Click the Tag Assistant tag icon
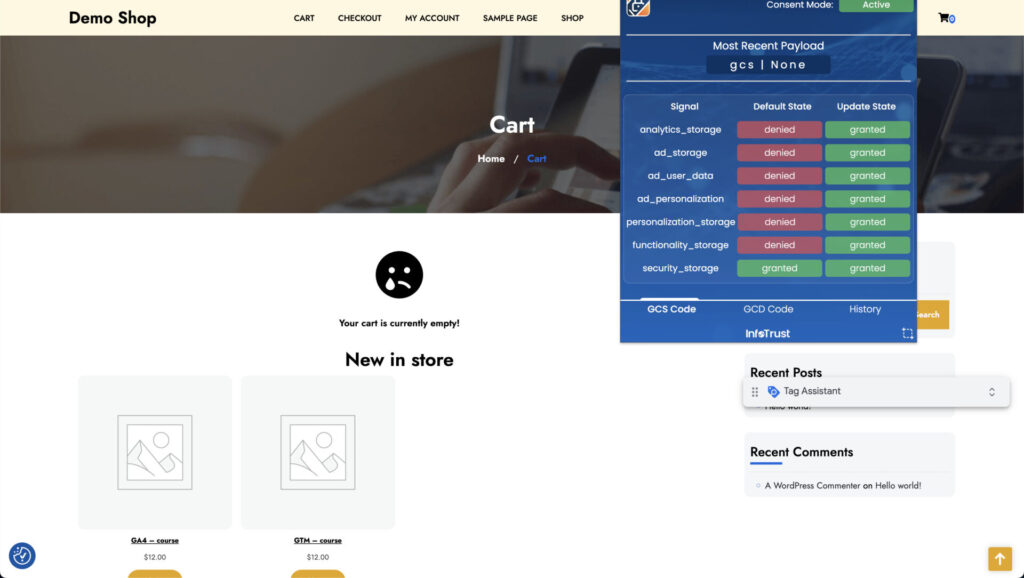1024x578 pixels. pos(773,392)
